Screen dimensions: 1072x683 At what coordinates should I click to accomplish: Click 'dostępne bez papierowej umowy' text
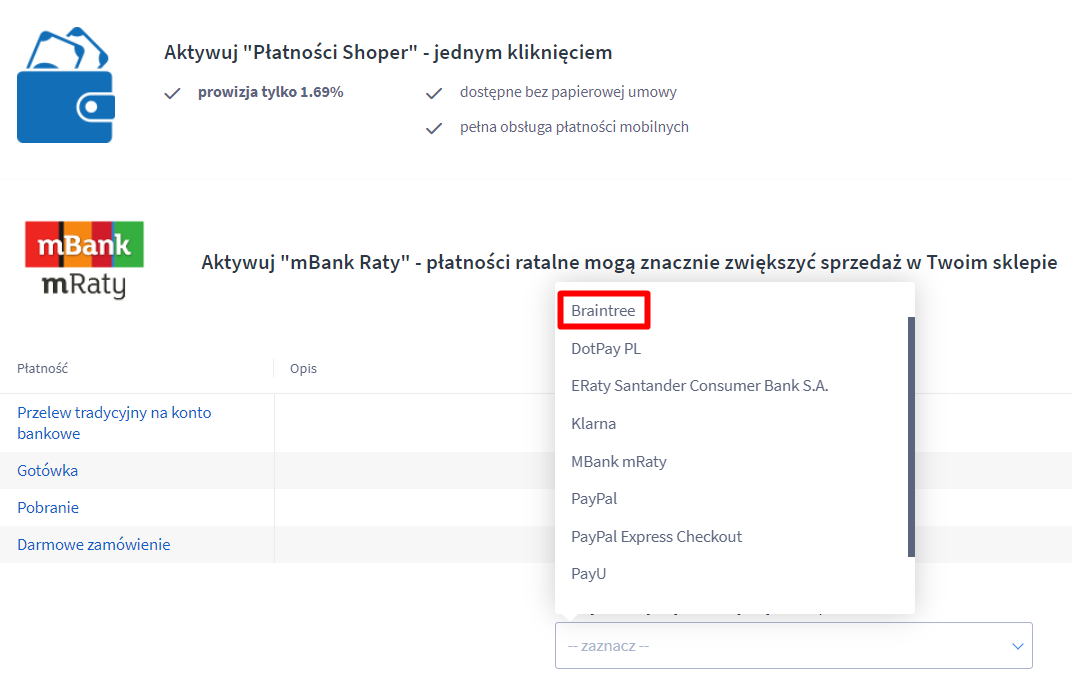point(568,92)
